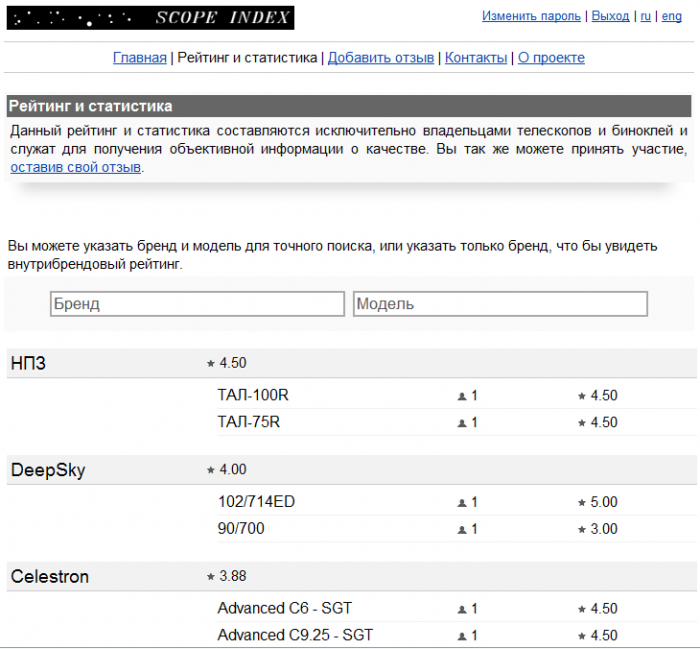The height and width of the screenshot is (649, 700).
Task: Click the star rating icon for ТАЛ-75R
Action: point(582,422)
